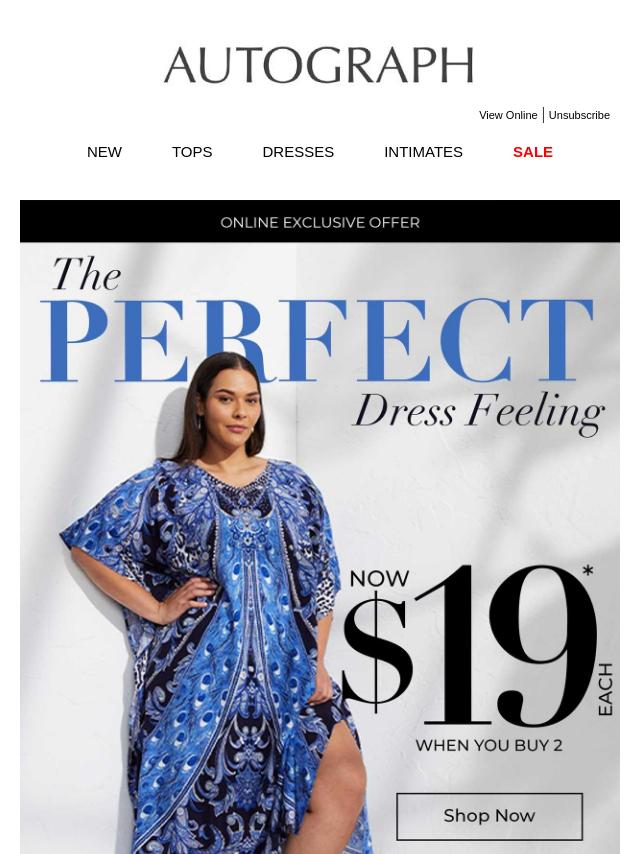Click the Online Exclusive Offer black banner
Image resolution: width=640 pixels, height=854 pixels.
click(x=320, y=222)
